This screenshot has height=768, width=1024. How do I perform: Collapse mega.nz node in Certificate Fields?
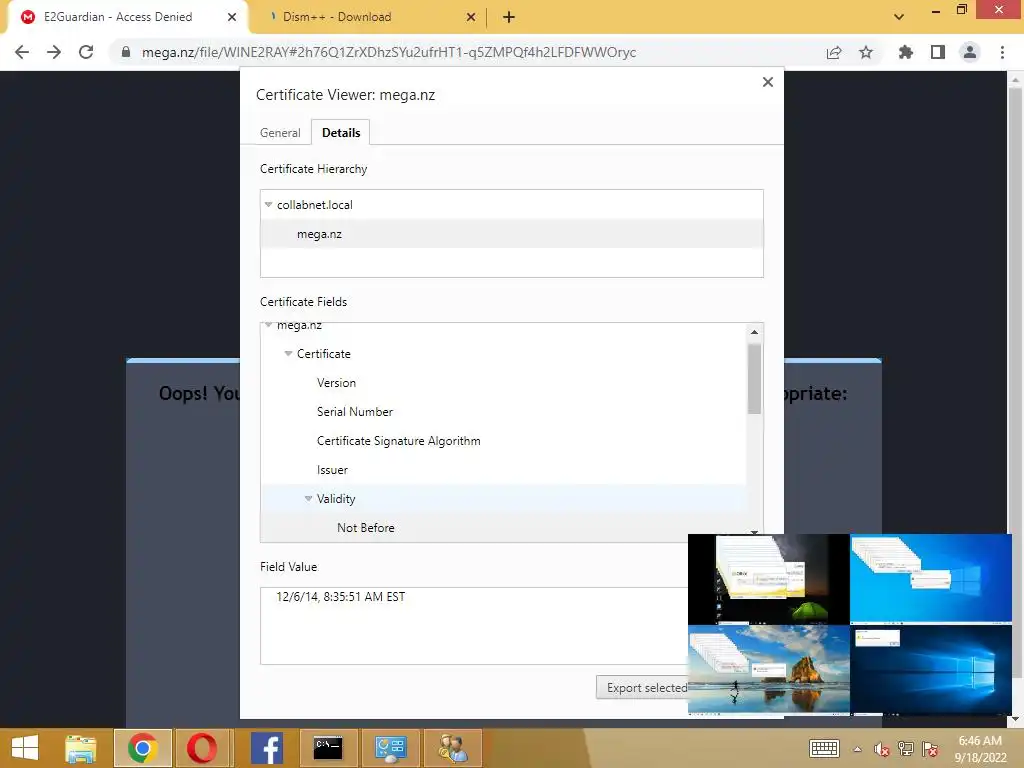point(268,325)
